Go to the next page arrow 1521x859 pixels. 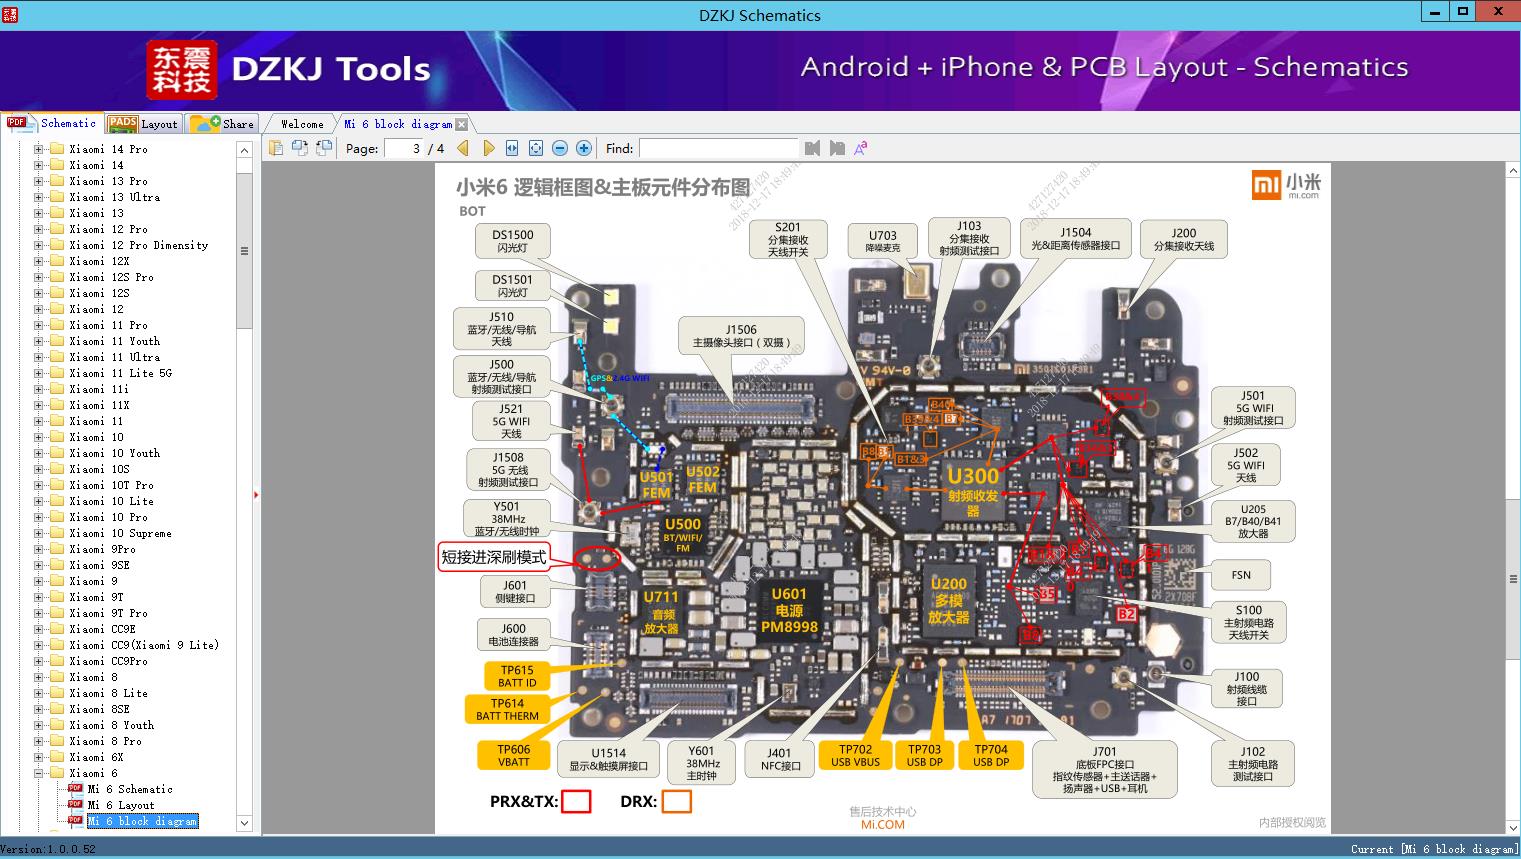[488, 148]
